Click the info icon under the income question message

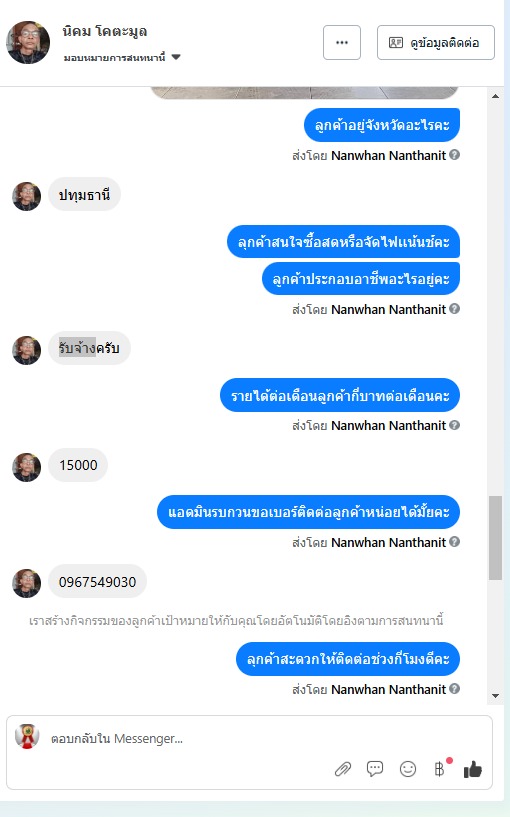(454, 425)
